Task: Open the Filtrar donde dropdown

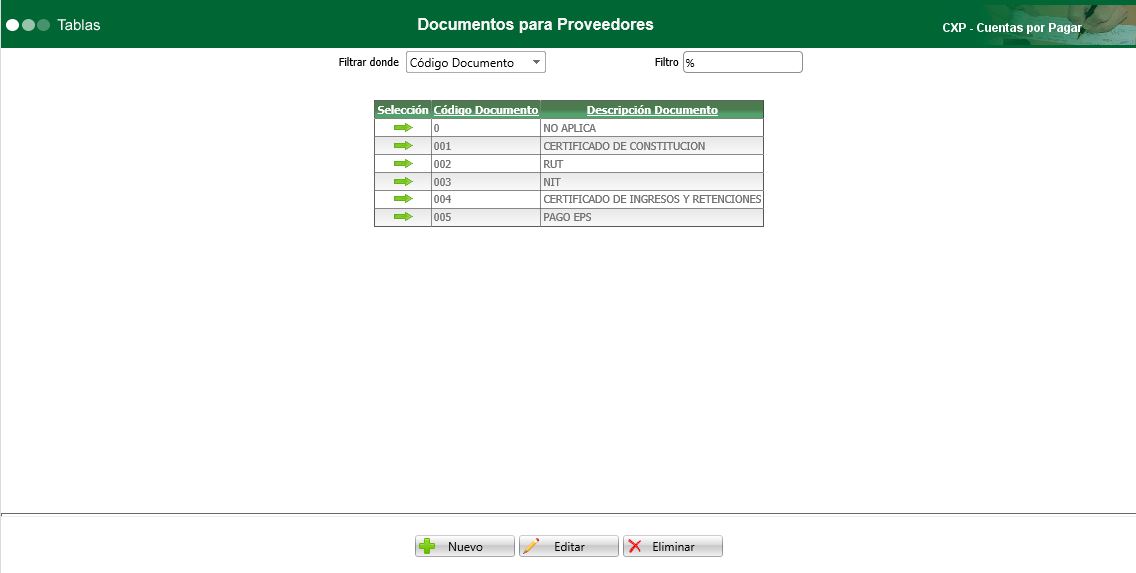Action: click(475, 62)
